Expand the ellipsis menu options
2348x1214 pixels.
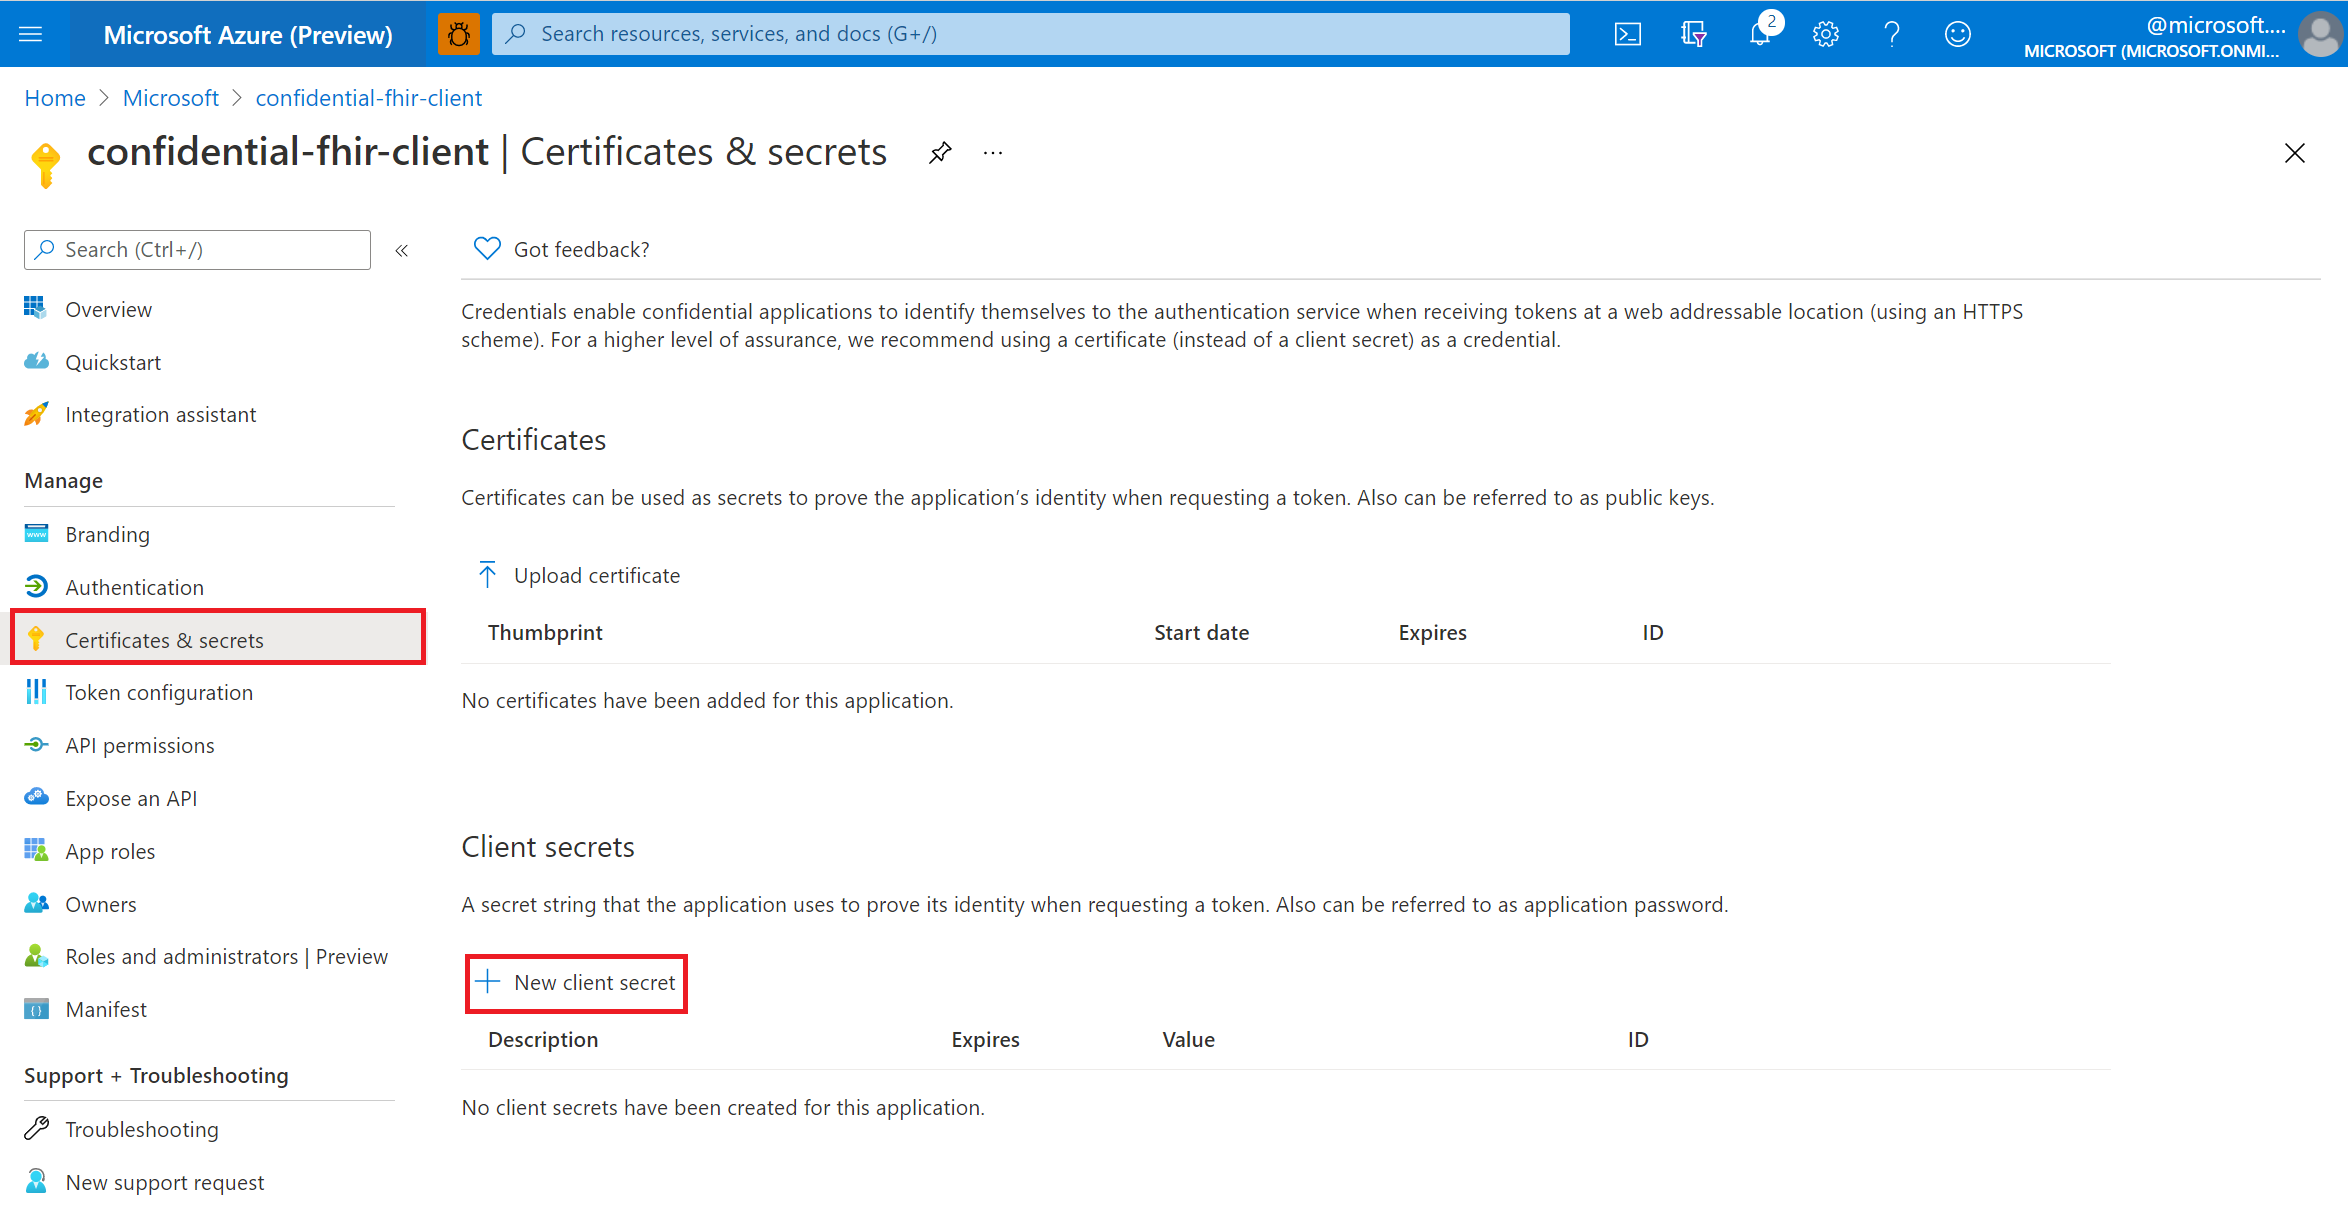(x=992, y=152)
